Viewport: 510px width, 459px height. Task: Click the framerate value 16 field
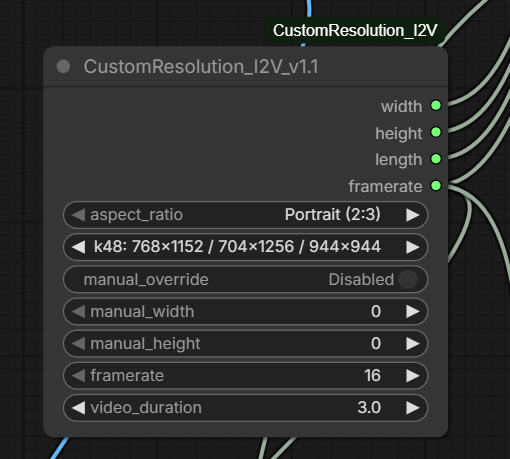pyautogui.click(x=245, y=376)
